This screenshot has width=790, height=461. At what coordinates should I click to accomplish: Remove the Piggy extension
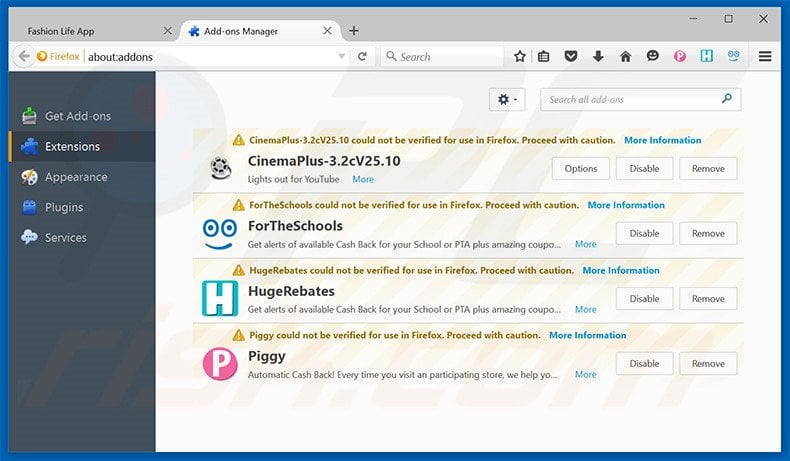point(708,363)
